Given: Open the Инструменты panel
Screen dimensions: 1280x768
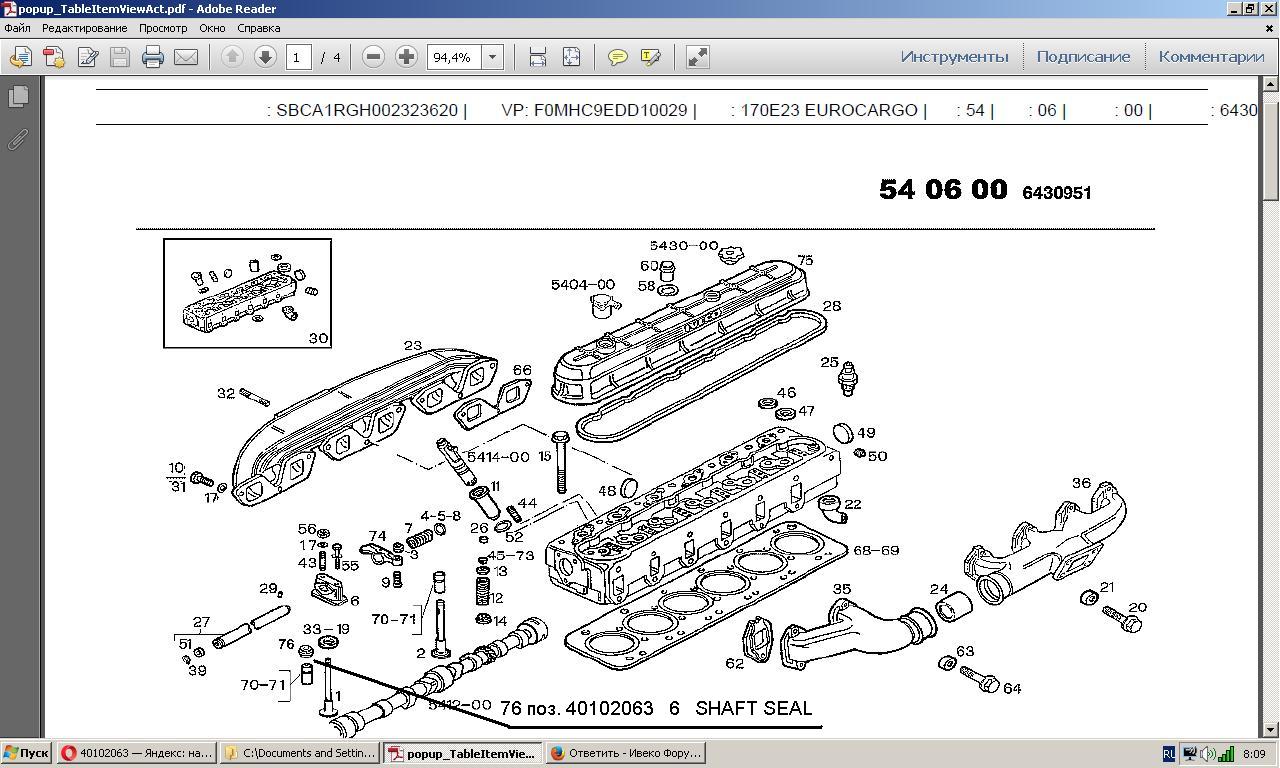Looking at the screenshot, I should tap(954, 56).
